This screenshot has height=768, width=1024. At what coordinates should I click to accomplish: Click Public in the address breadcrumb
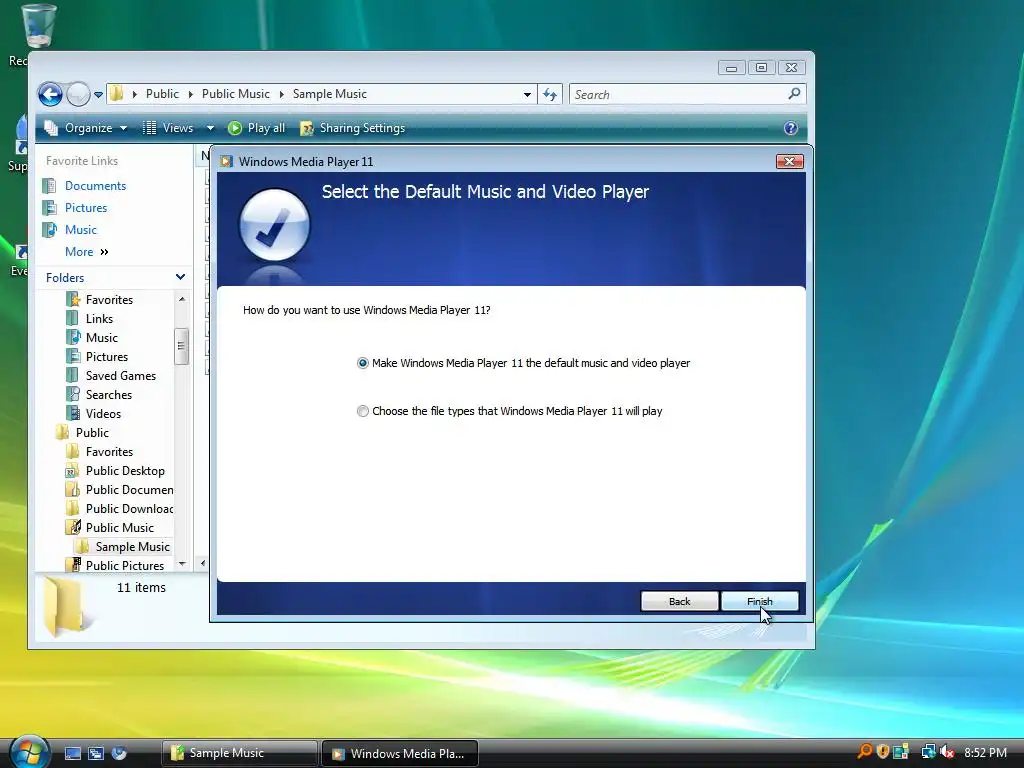(162, 94)
